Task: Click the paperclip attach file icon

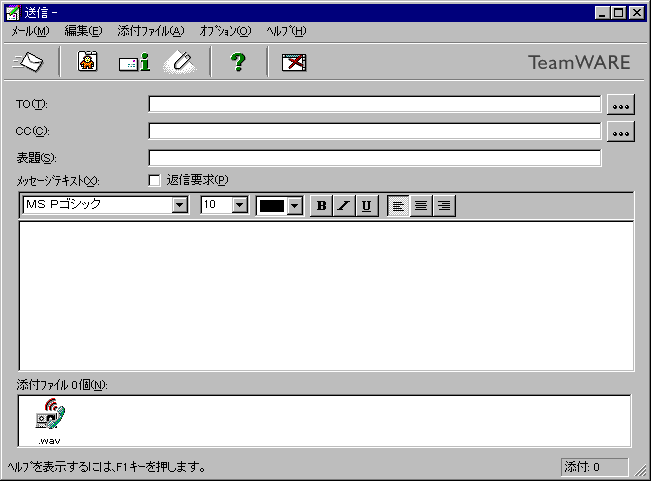Action: click(x=180, y=62)
